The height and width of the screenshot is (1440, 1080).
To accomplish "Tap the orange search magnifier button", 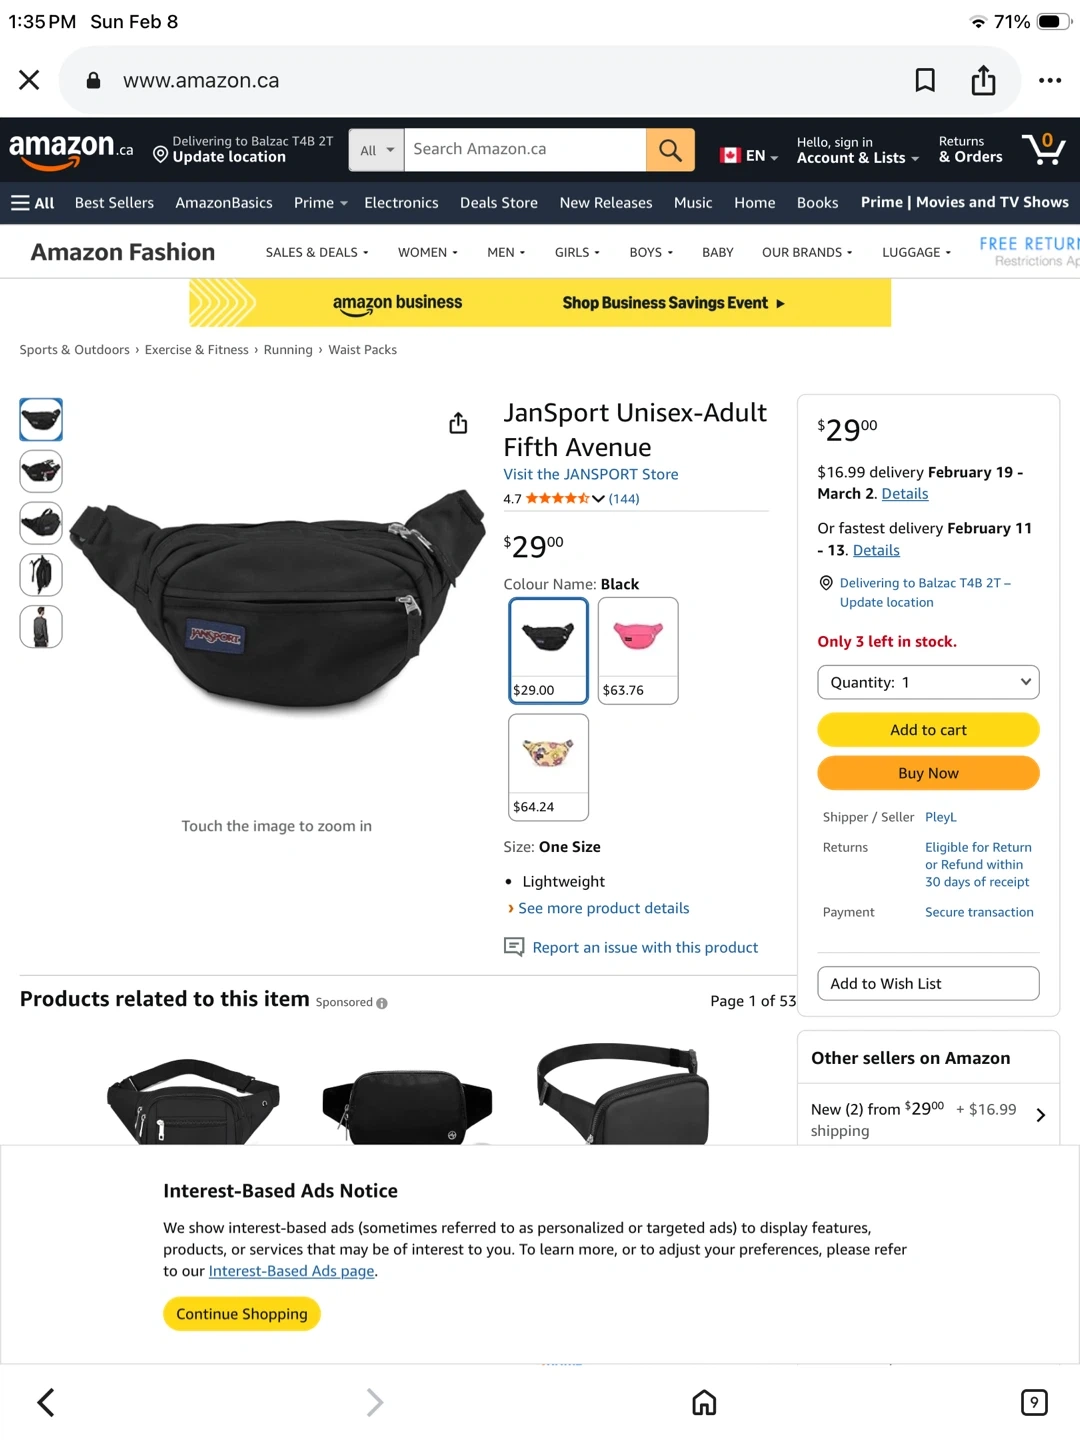I will click(670, 150).
